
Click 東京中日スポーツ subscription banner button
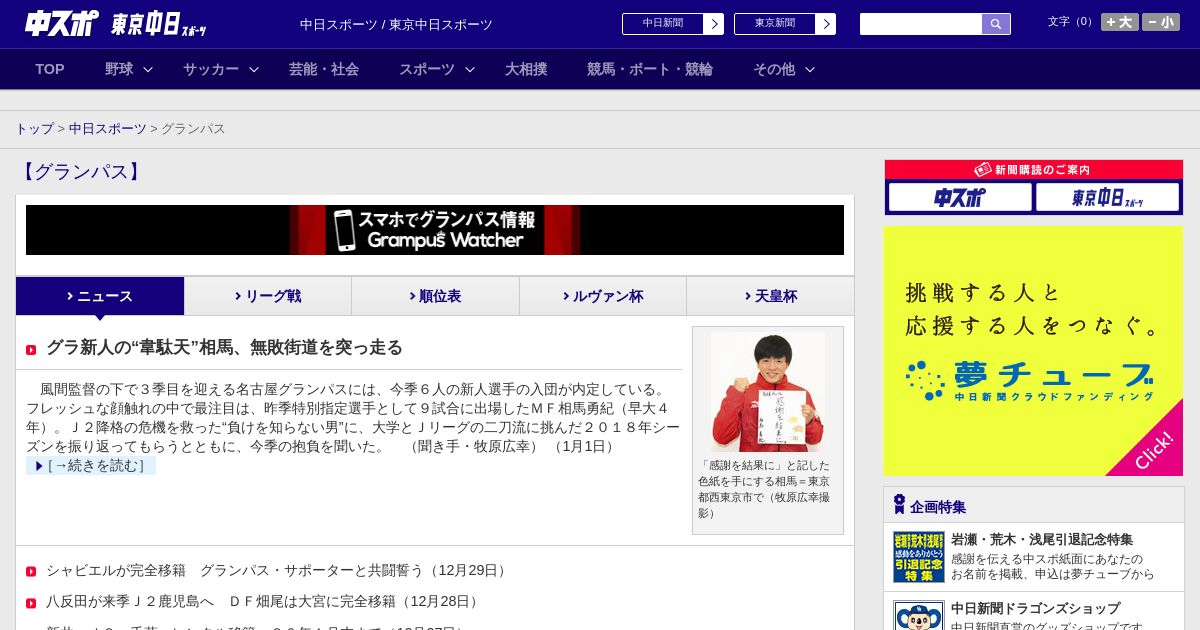click(x=1107, y=197)
